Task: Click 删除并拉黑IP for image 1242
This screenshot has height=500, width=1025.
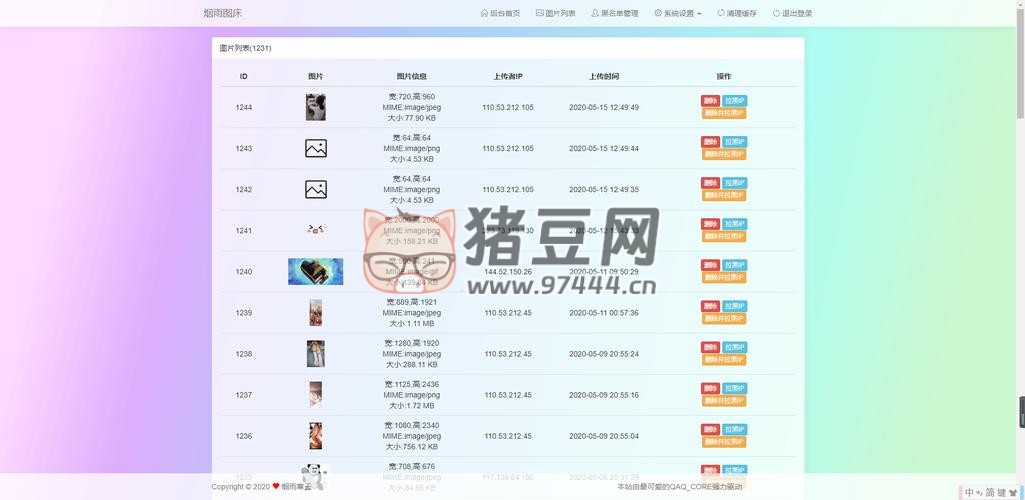Action: coord(723,196)
